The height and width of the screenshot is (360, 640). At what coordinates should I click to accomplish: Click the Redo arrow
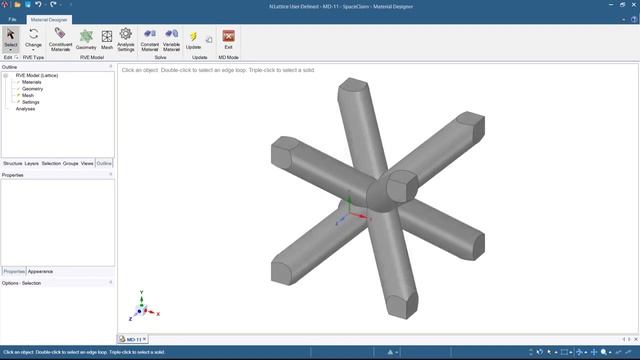click(53, 4)
